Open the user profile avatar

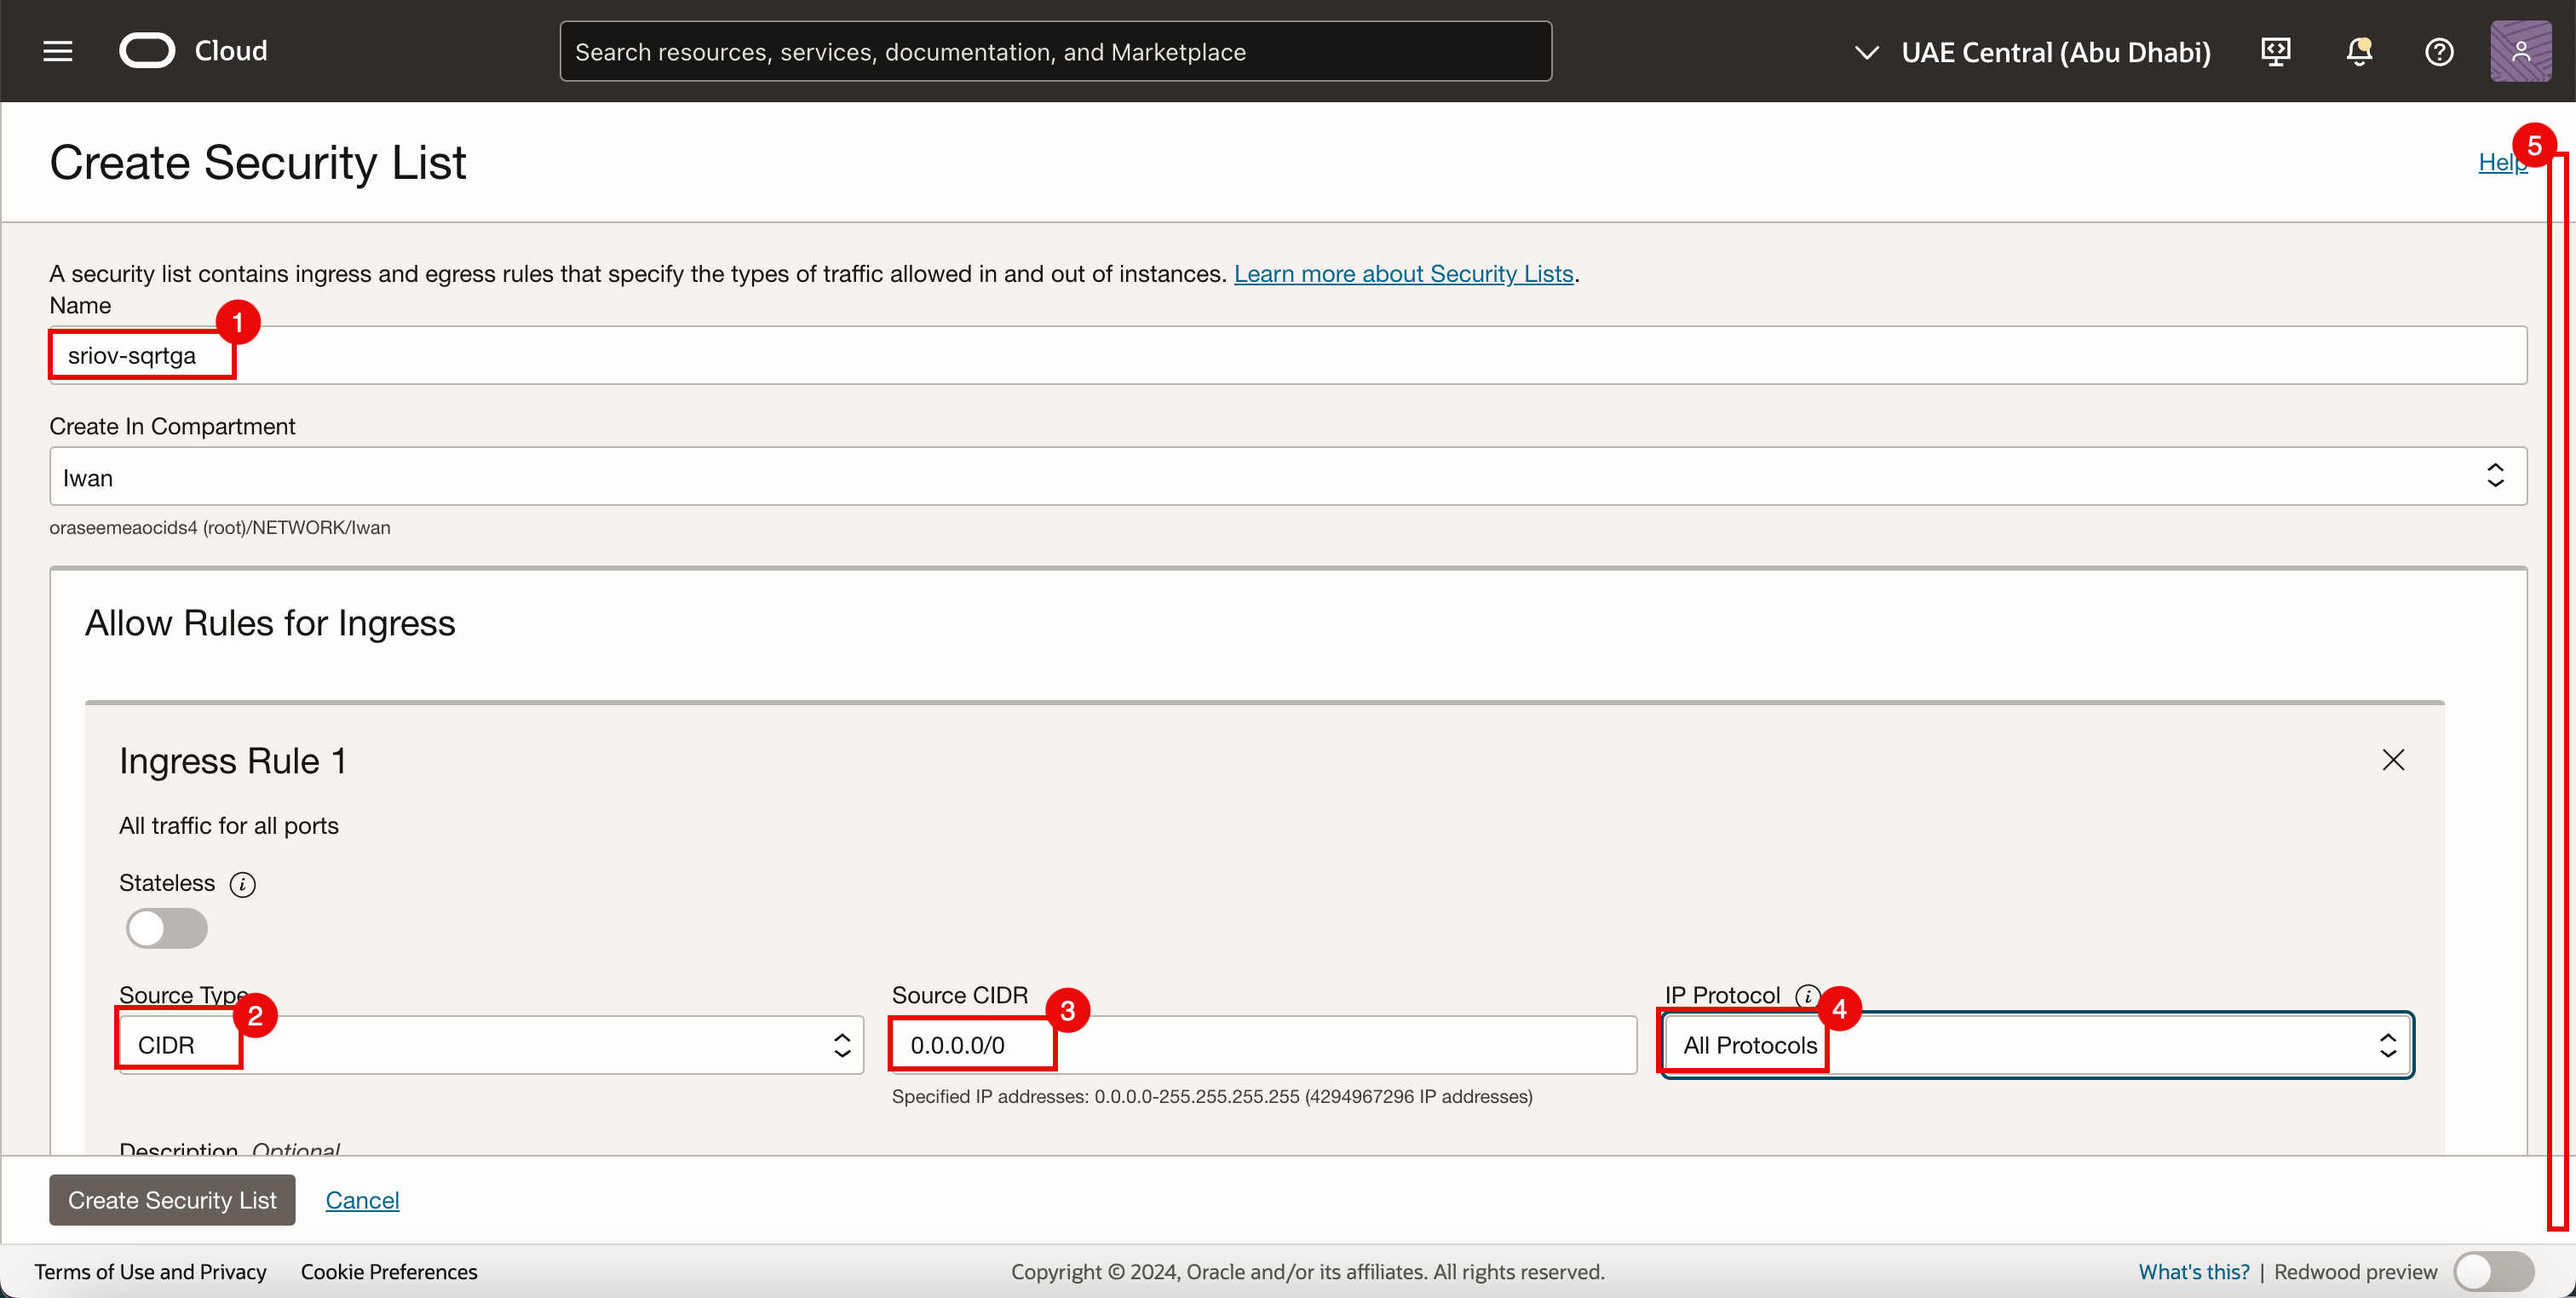coord(2520,51)
